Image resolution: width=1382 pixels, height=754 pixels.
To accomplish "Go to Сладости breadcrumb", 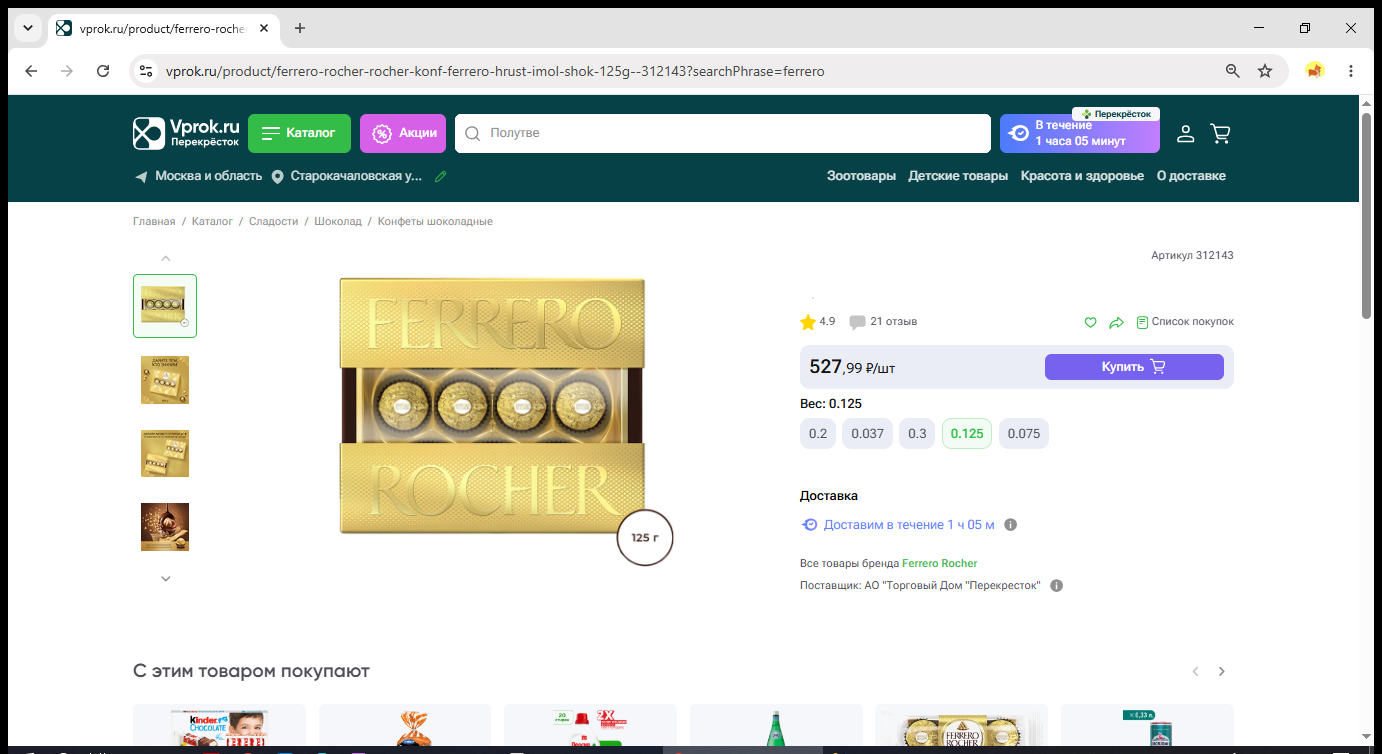I will [x=274, y=221].
